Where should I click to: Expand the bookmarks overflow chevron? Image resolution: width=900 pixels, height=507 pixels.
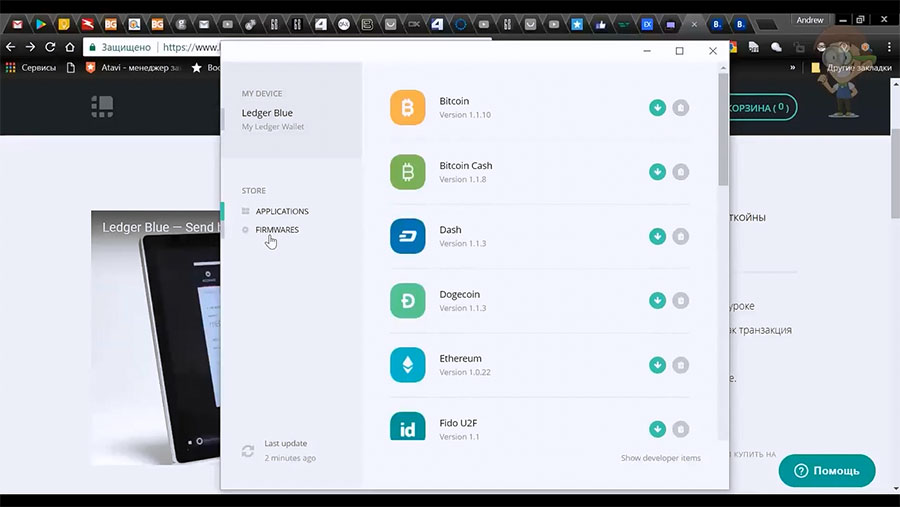tap(793, 68)
